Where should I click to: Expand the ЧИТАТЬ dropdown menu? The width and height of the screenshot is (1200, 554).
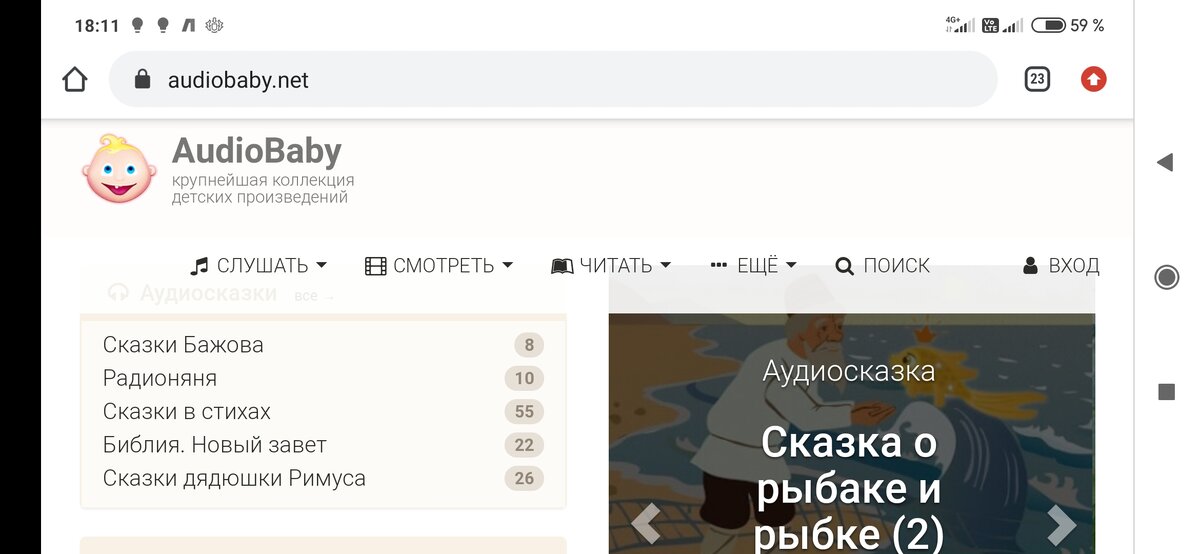point(611,266)
